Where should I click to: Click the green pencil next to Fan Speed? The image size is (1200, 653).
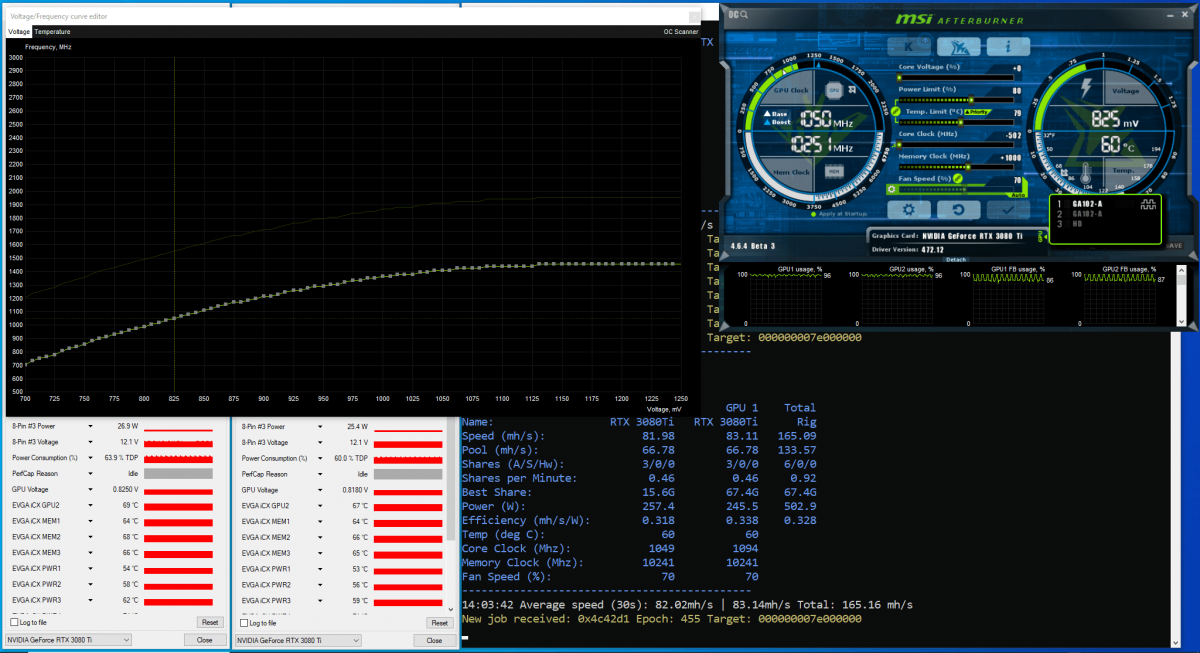(958, 179)
